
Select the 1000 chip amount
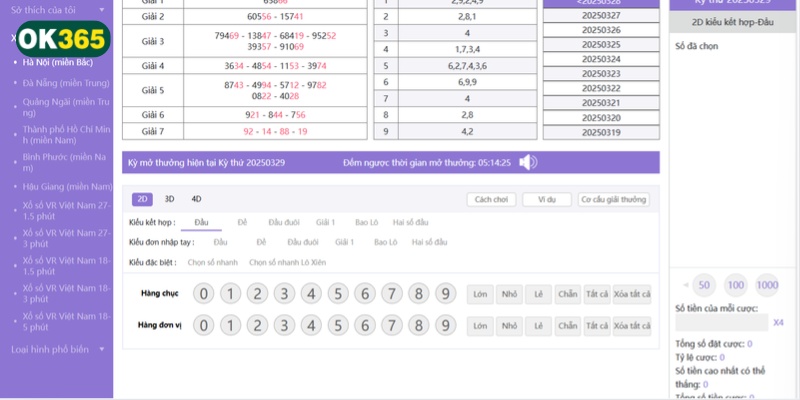click(x=767, y=284)
